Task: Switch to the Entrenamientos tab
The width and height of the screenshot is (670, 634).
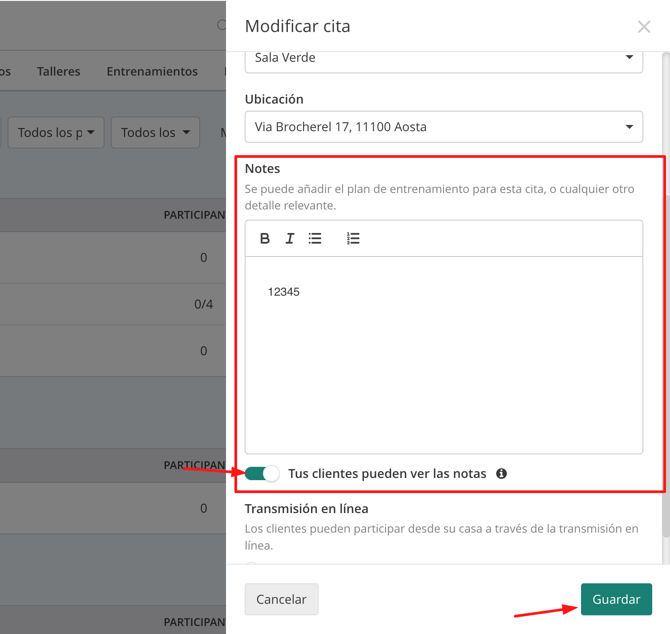Action: click(152, 71)
